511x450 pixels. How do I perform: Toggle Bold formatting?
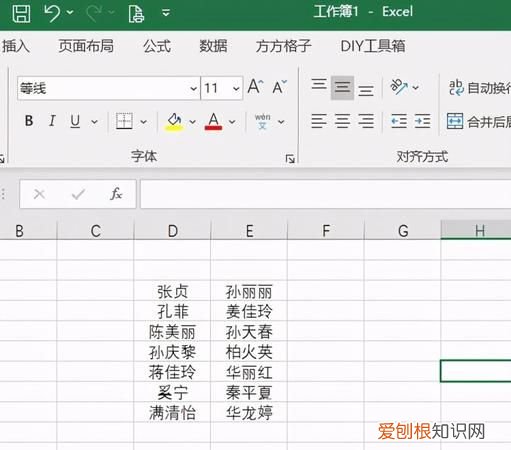tap(29, 121)
